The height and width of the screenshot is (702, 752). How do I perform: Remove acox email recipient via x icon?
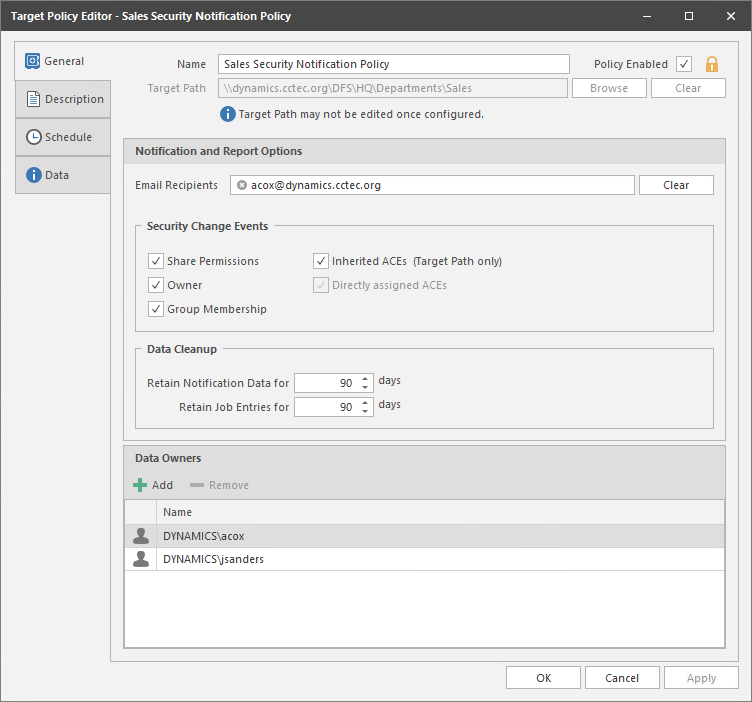click(x=242, y=185)
